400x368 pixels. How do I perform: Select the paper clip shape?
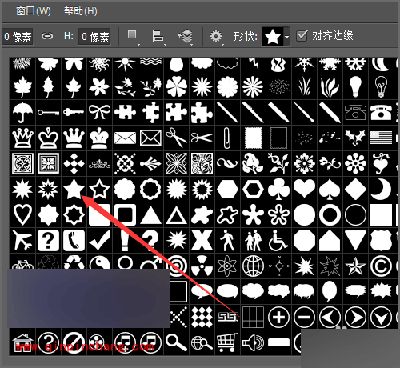click(x=227, y=138)
